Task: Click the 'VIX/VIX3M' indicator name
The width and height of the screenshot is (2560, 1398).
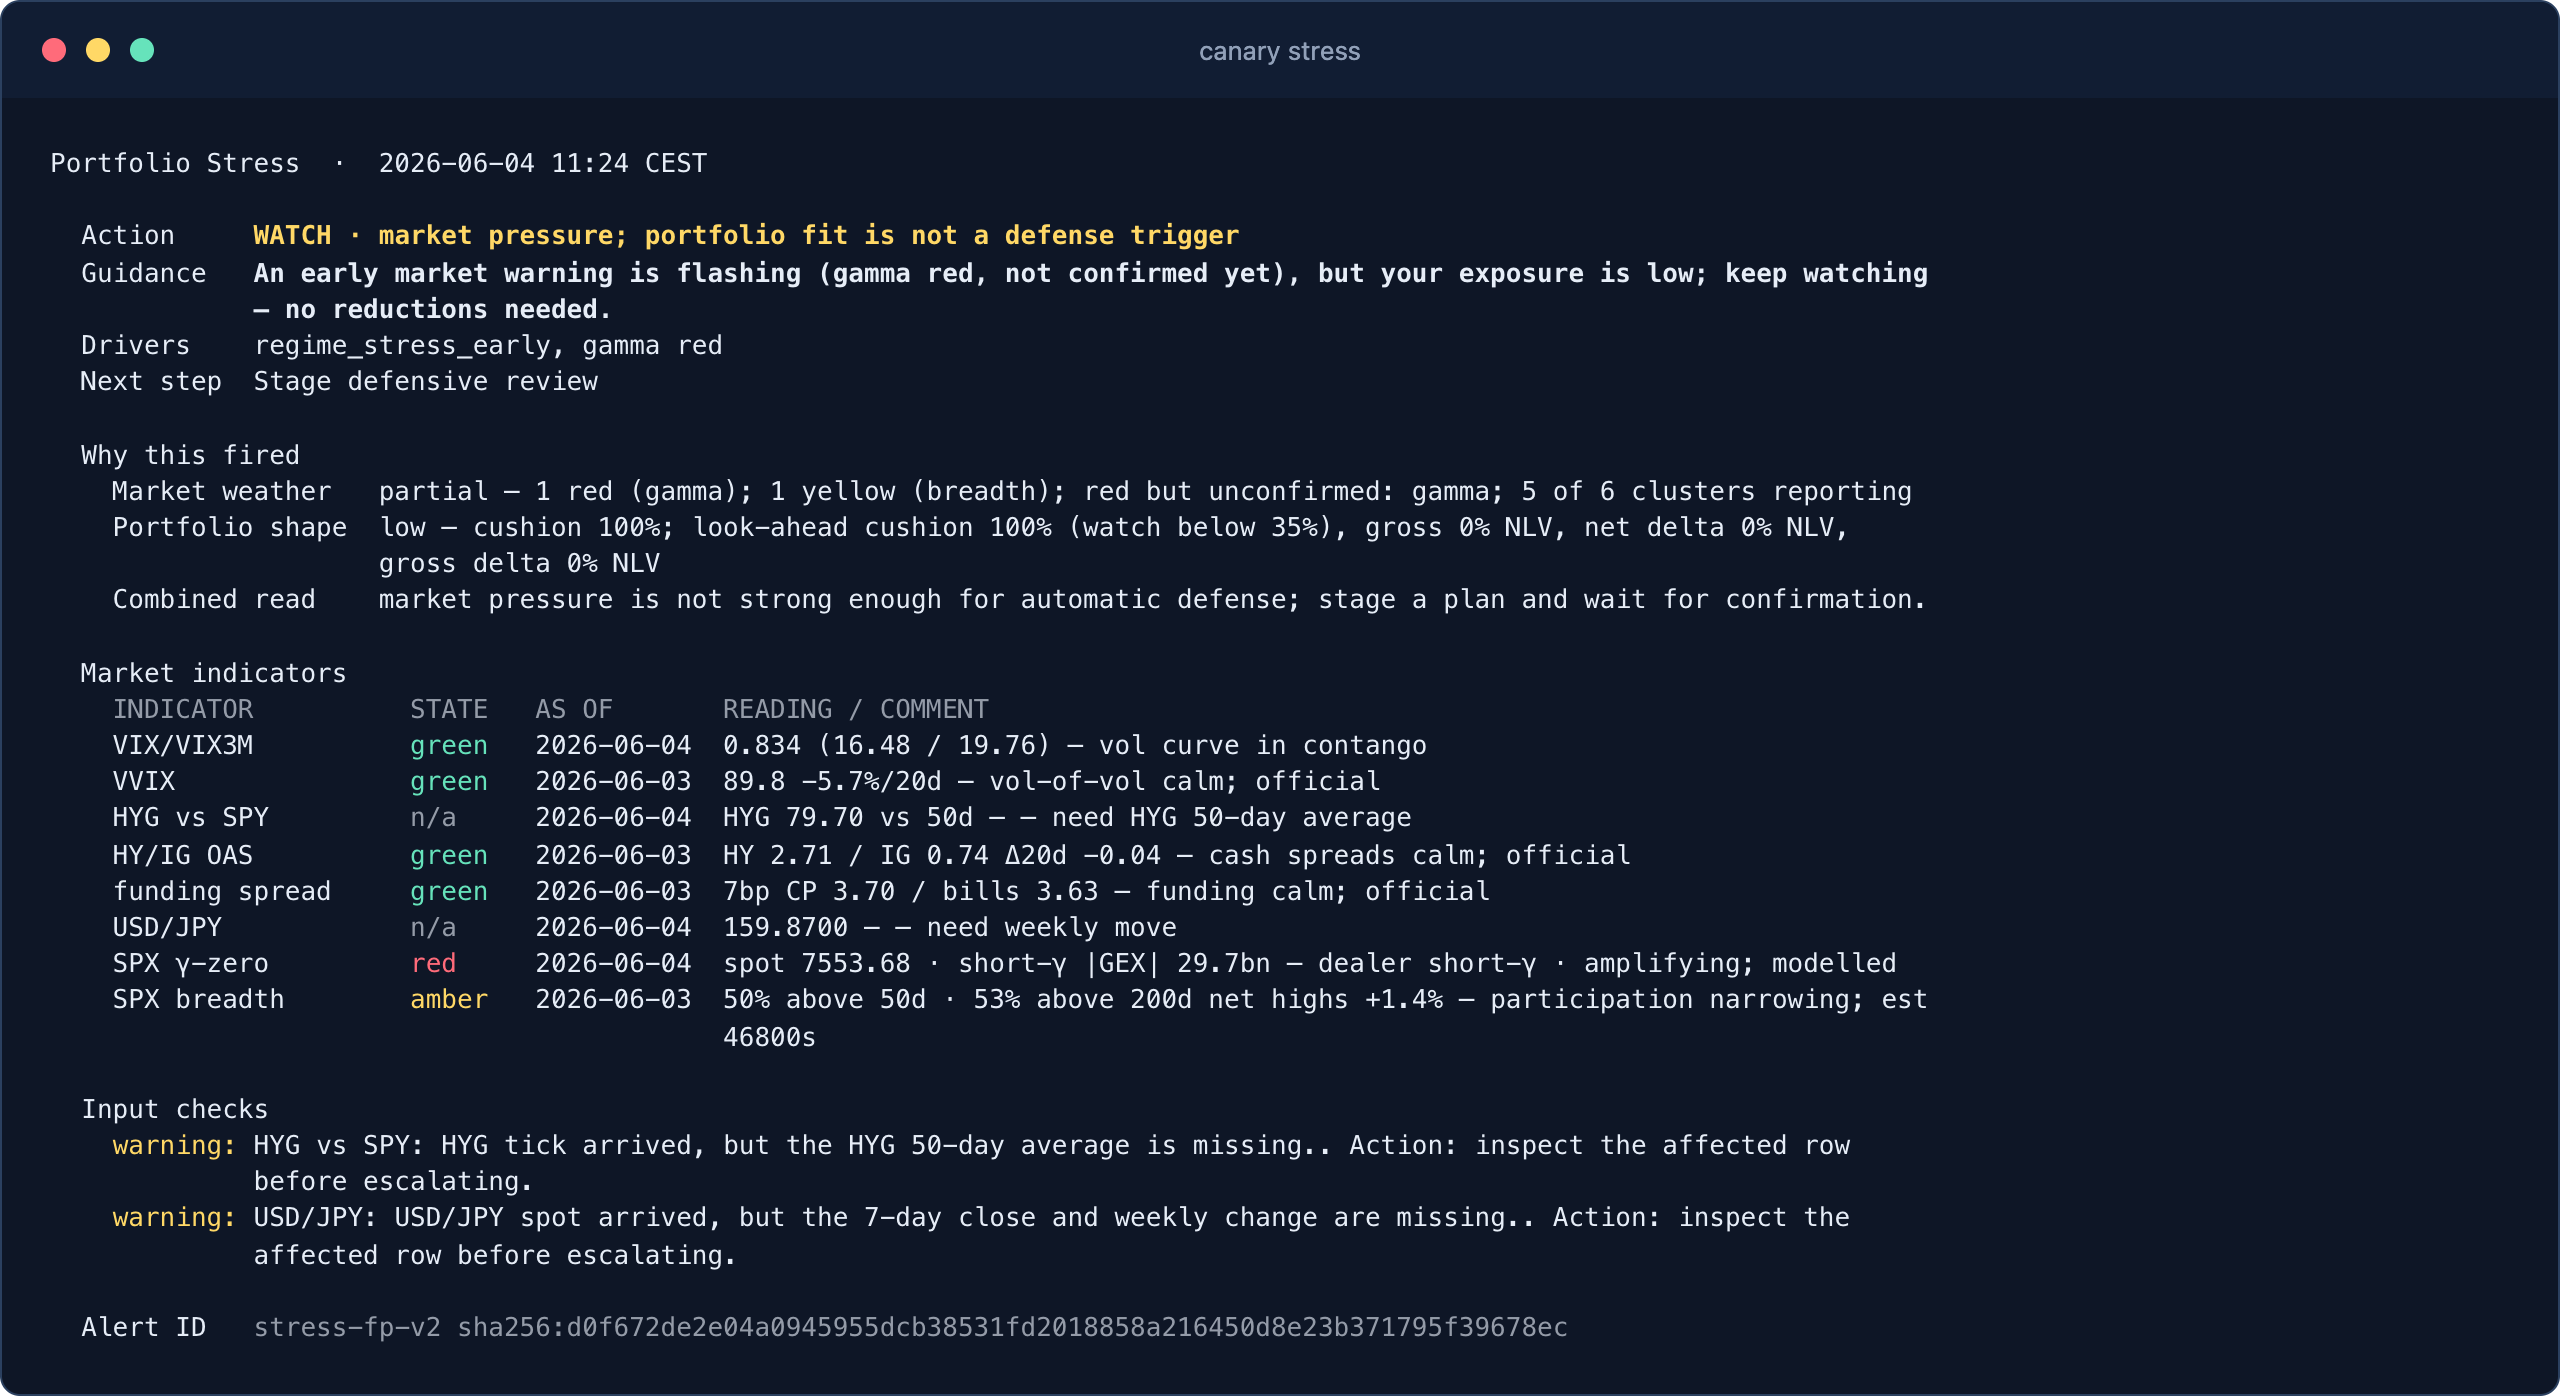Action: 183,745
